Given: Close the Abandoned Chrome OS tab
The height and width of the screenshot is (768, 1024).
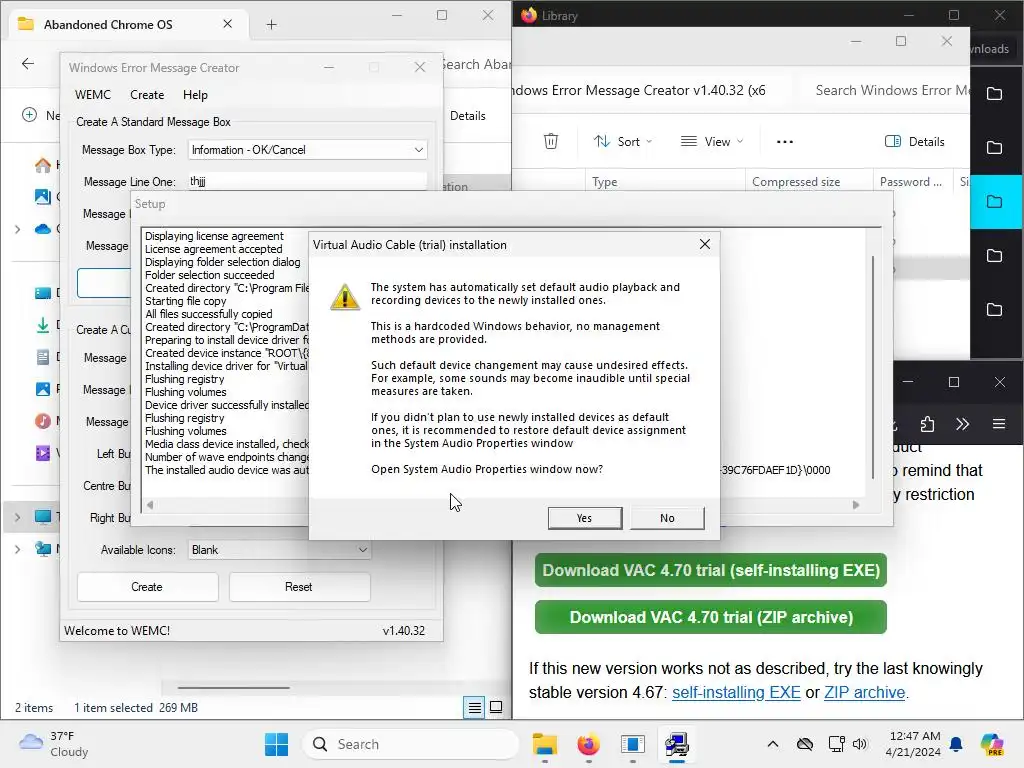Looking at the screenshot, I should (227, 24).
